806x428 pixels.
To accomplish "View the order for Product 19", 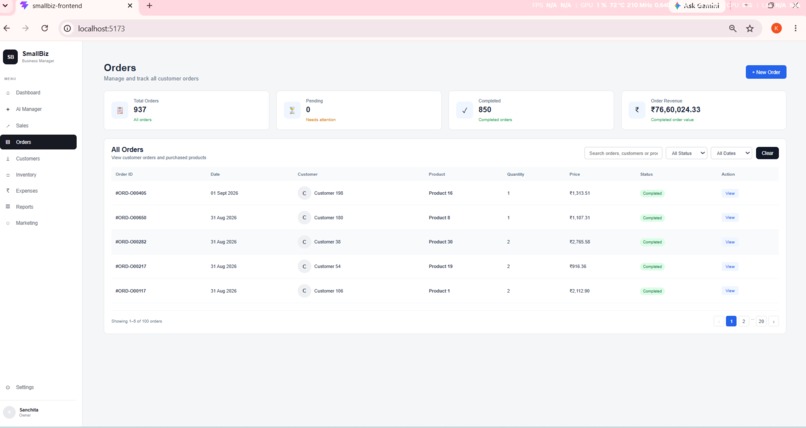I will [730, 266].
